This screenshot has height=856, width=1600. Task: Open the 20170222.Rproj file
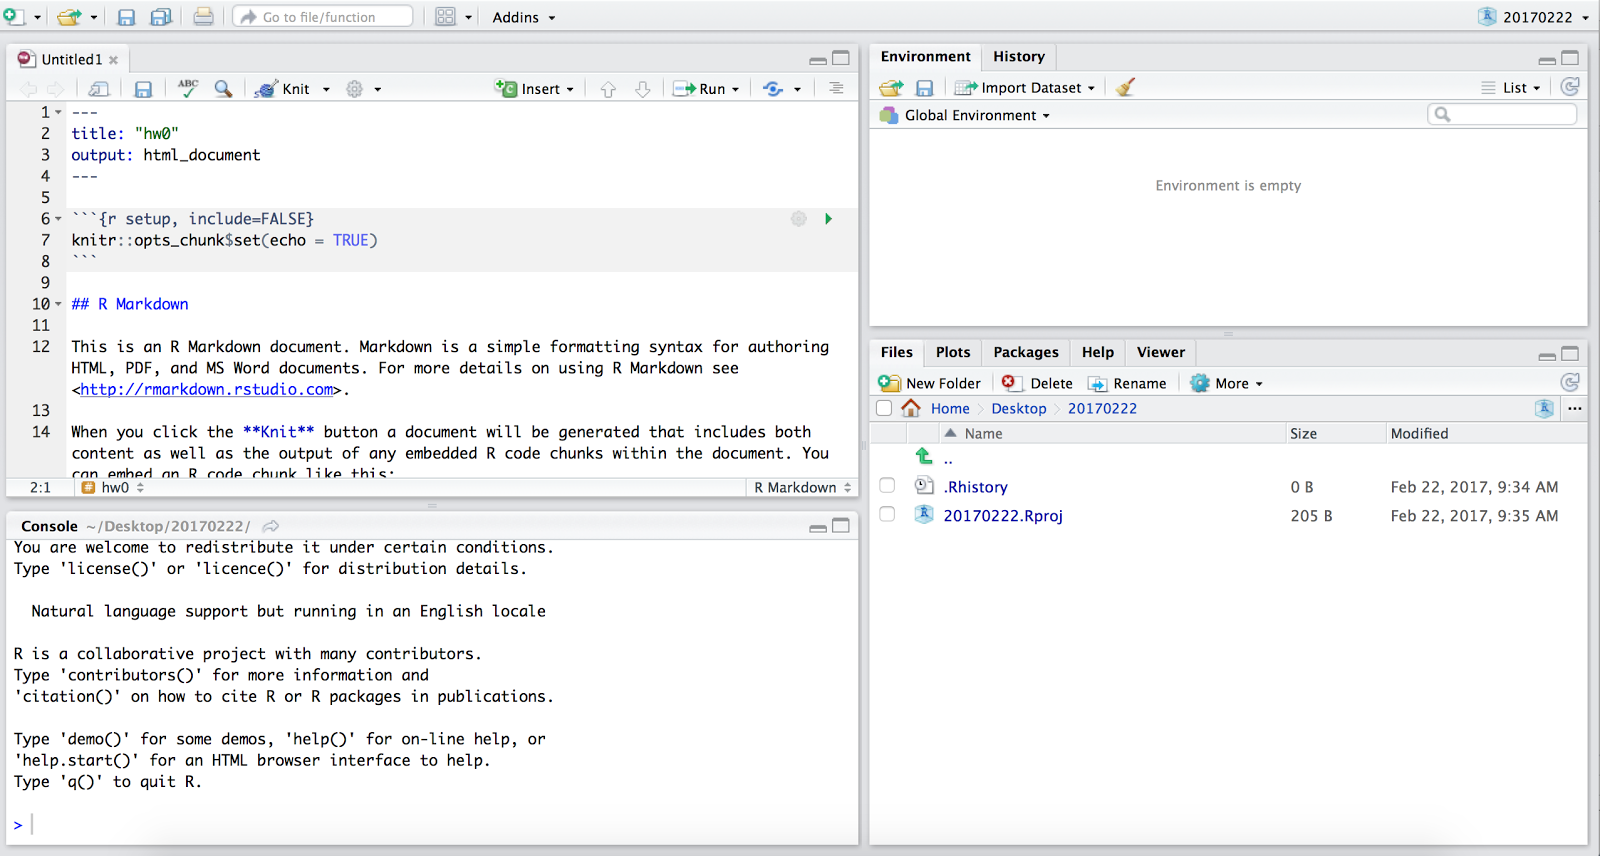click(x=1003, y=516)
